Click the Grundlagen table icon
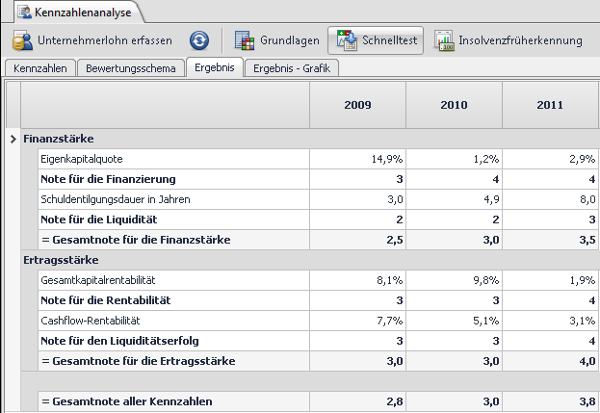This screenshot has width=600, height=413. 245,41
